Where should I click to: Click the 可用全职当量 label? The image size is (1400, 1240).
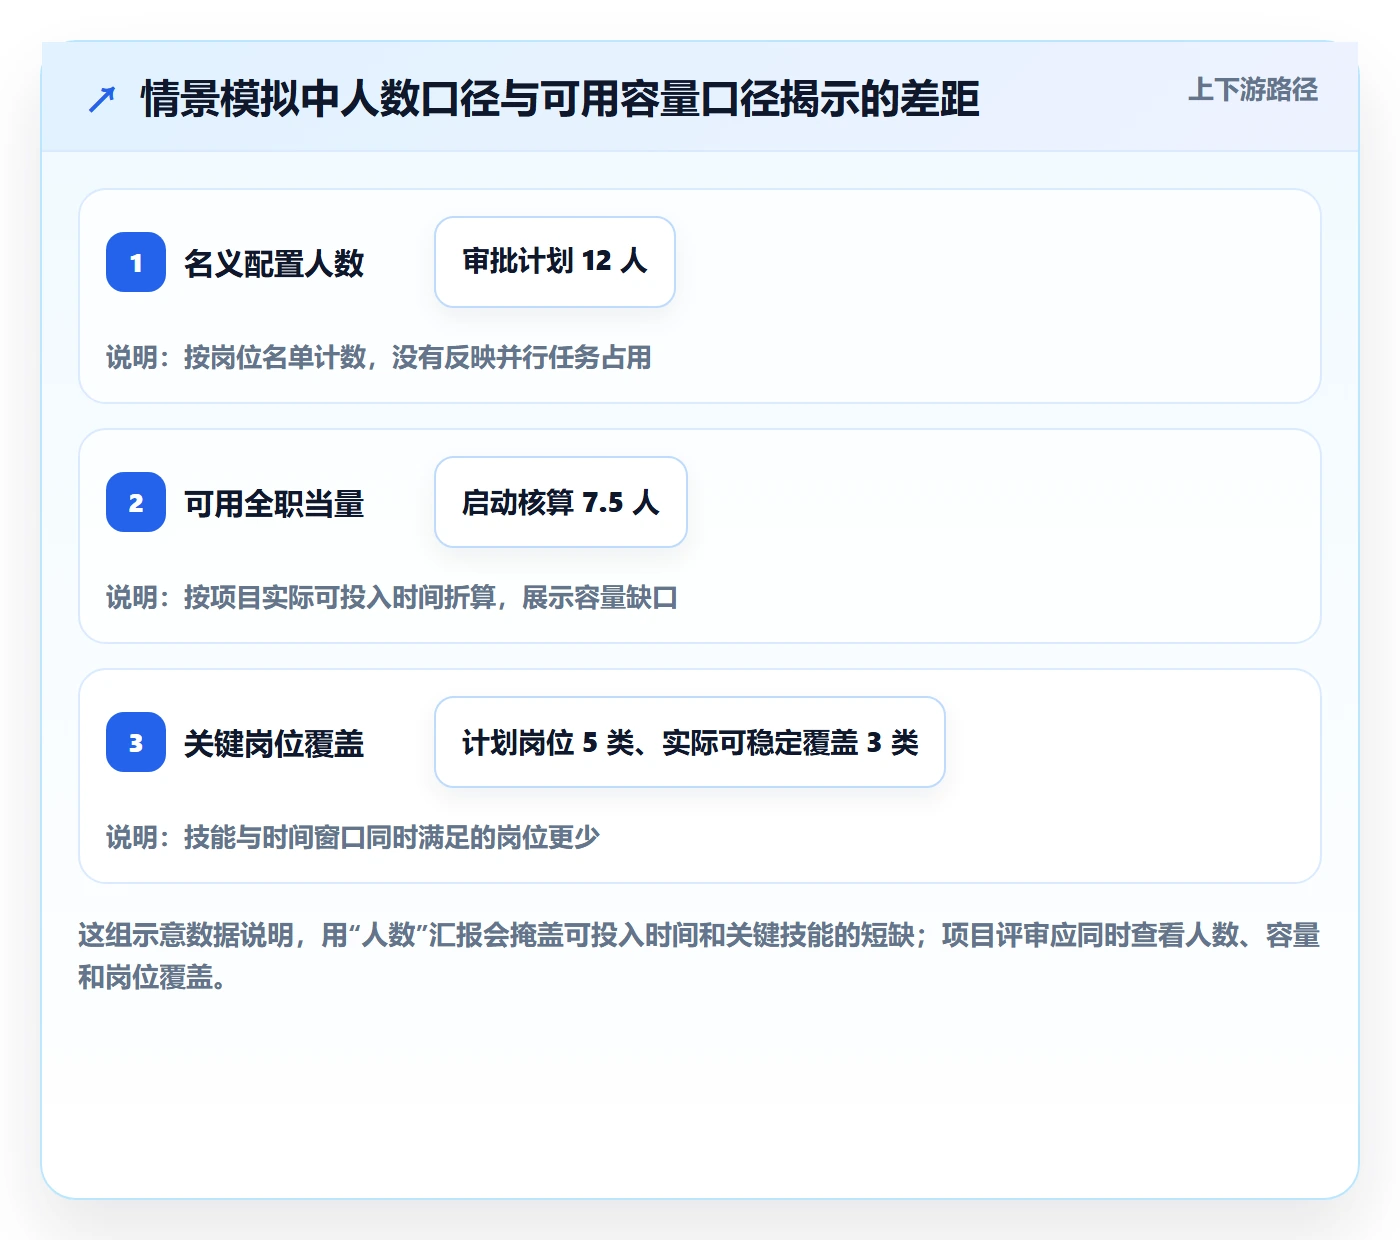[x=274, y=503]
